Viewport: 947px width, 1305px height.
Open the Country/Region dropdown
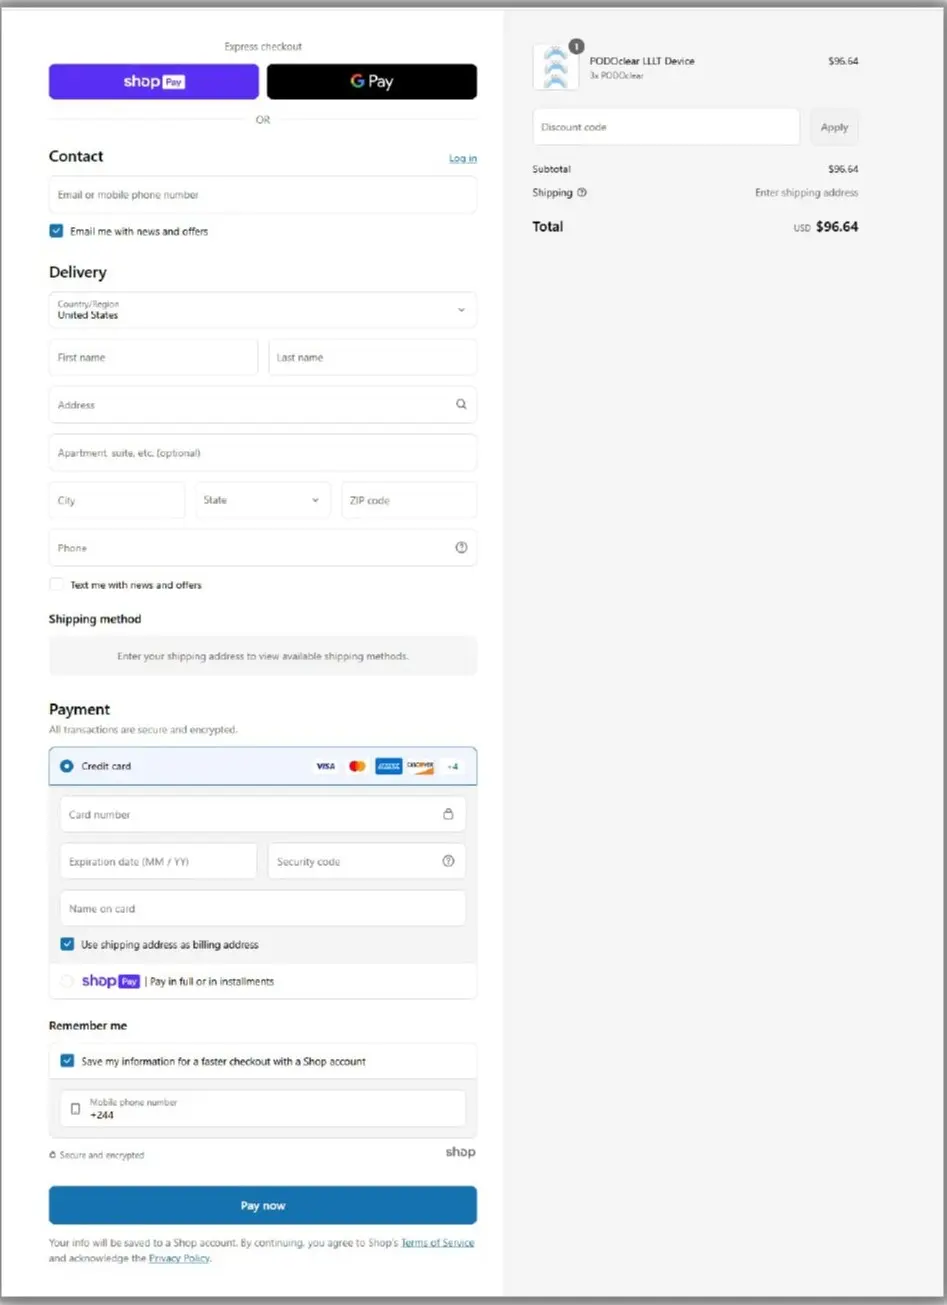[x=262, y=310]
